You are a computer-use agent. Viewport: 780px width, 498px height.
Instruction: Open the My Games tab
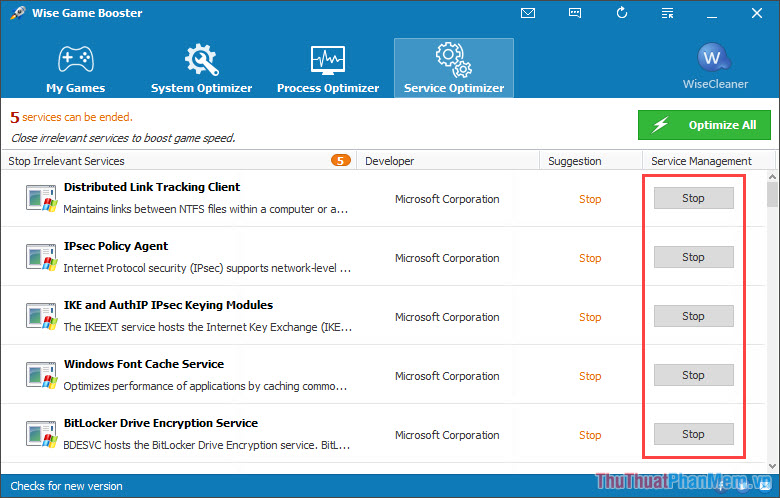(x=75, y=68)
